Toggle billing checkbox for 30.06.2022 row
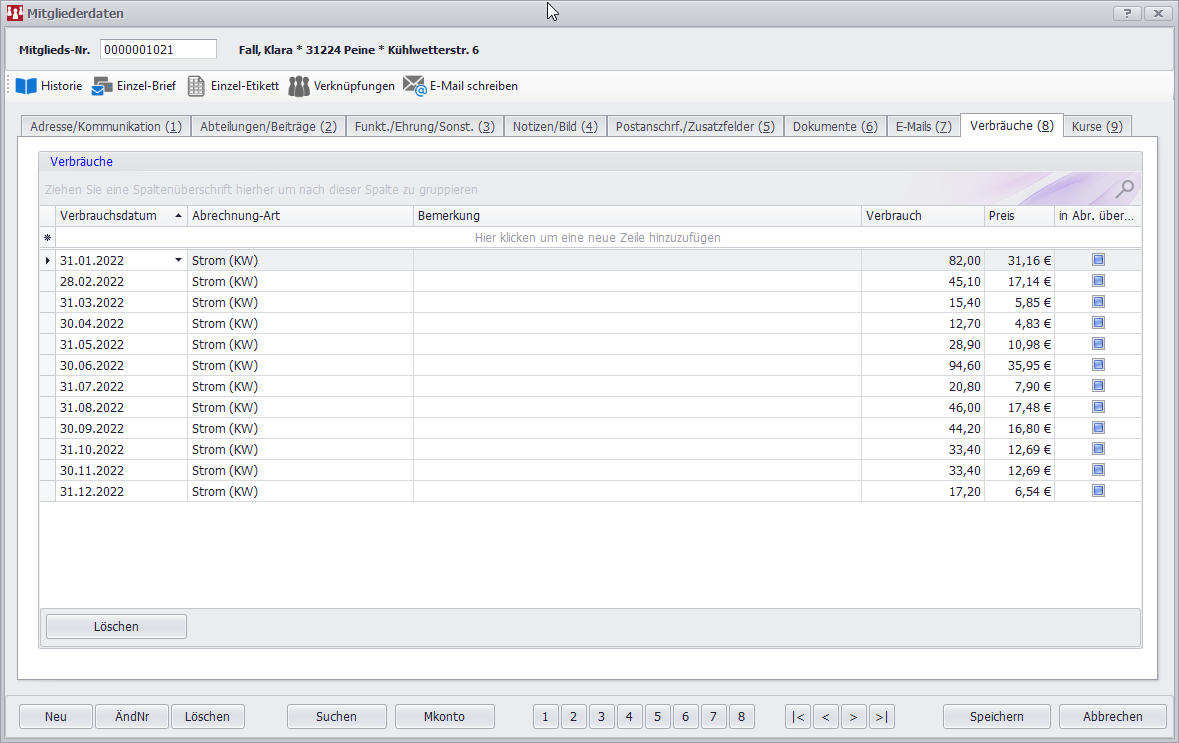The image size is (1179, 743). [1098, 365]
